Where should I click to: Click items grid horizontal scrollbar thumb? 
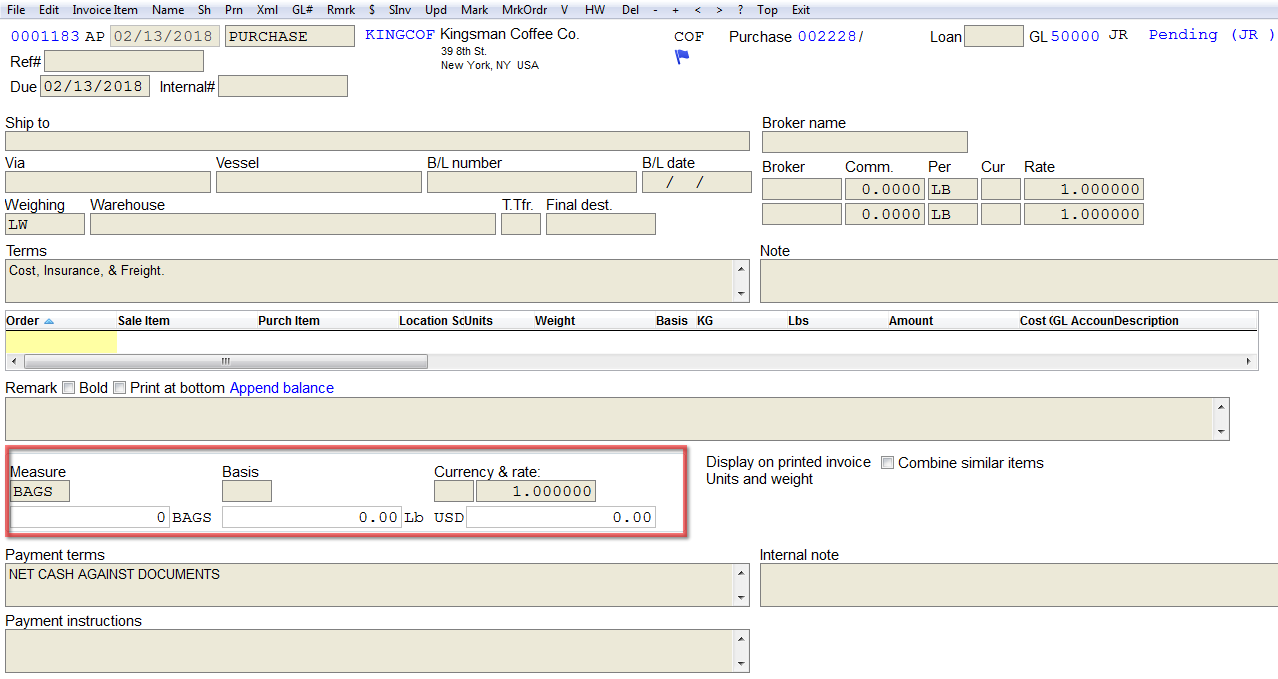(225, 361)
